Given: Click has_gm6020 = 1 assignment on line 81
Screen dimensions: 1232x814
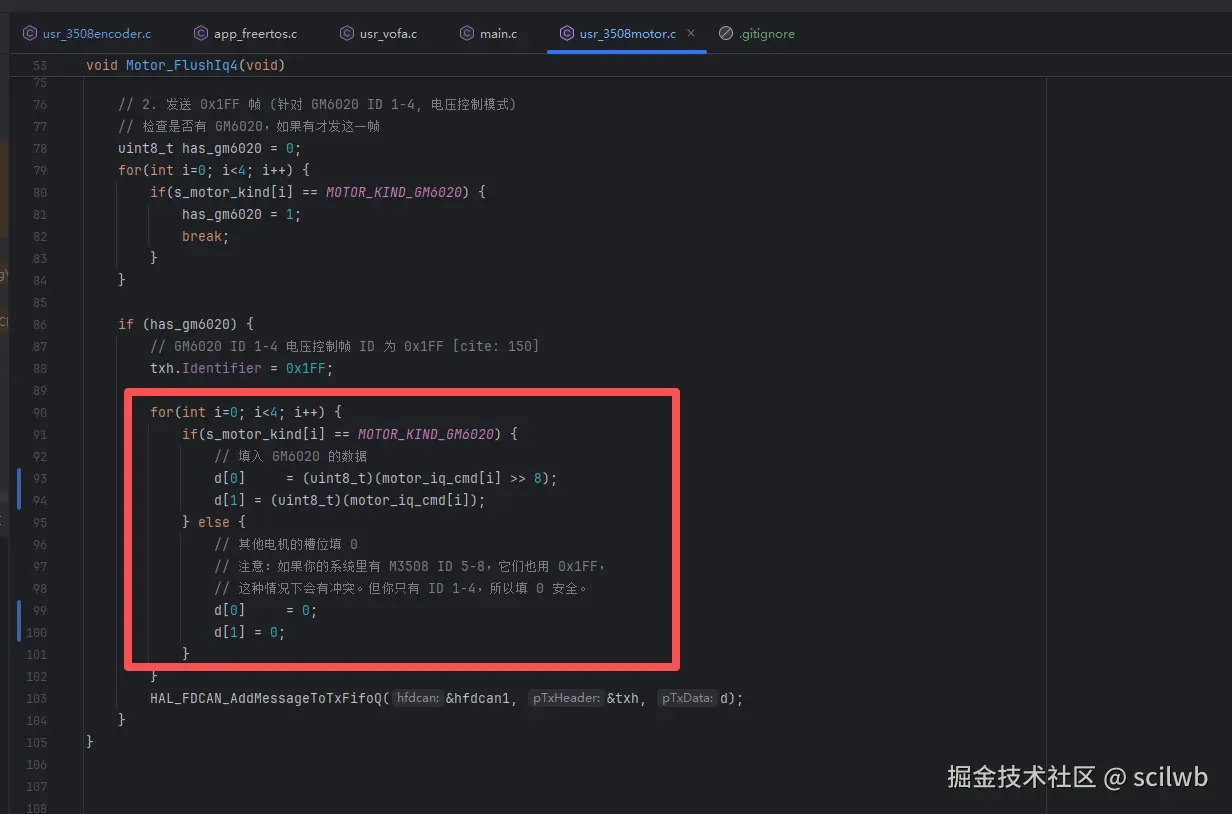Looking at the screenshot, I should click(x=241, y=214).
